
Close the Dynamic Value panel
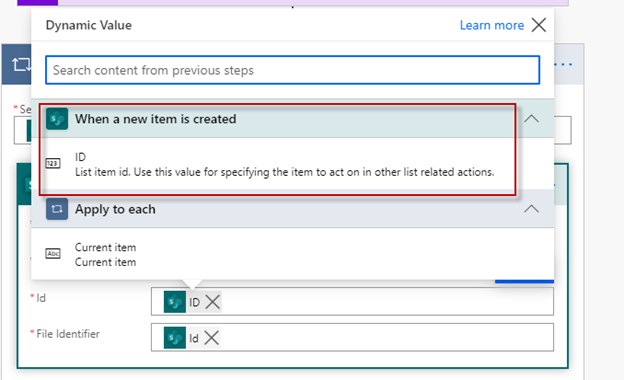point(539,25)
